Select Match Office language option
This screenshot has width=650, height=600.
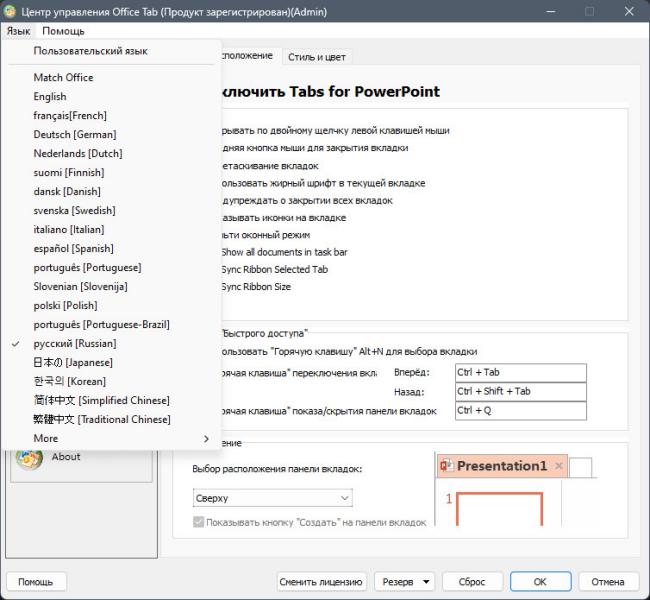(111, 78)
